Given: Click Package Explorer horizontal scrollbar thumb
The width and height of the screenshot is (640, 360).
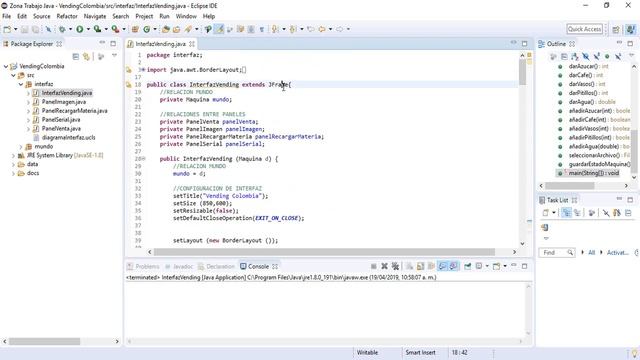Looking at the screenshot, I should pos(44,341).
